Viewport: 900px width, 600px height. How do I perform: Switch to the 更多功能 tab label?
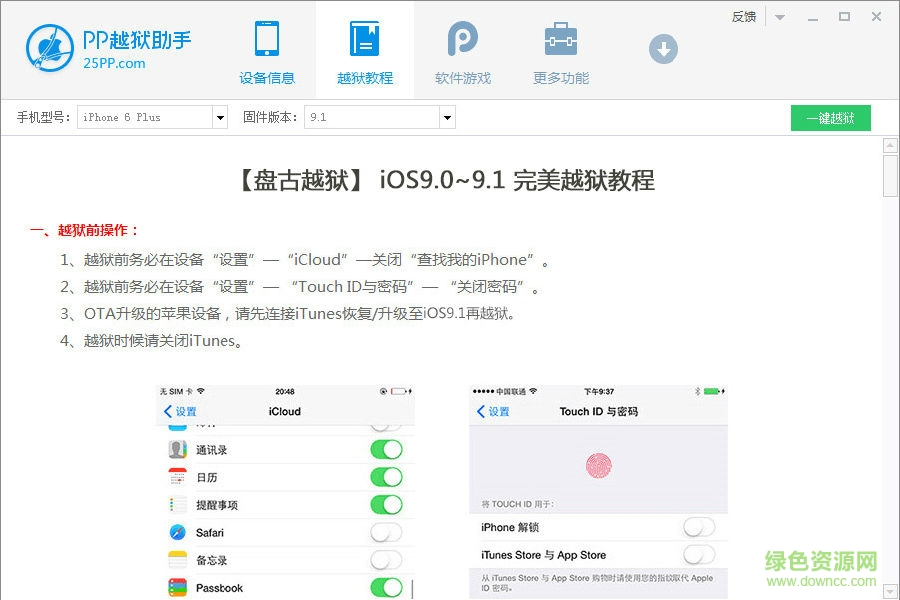click(x=561, y=78)
